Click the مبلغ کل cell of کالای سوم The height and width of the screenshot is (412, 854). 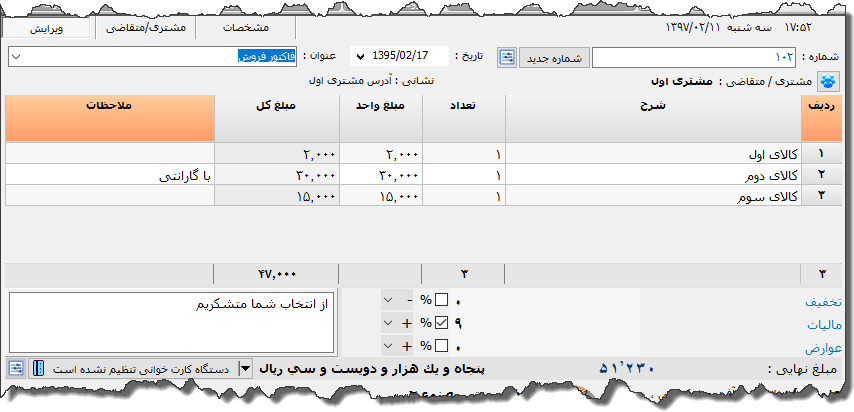pyautogui.click(x=277, y=196)
